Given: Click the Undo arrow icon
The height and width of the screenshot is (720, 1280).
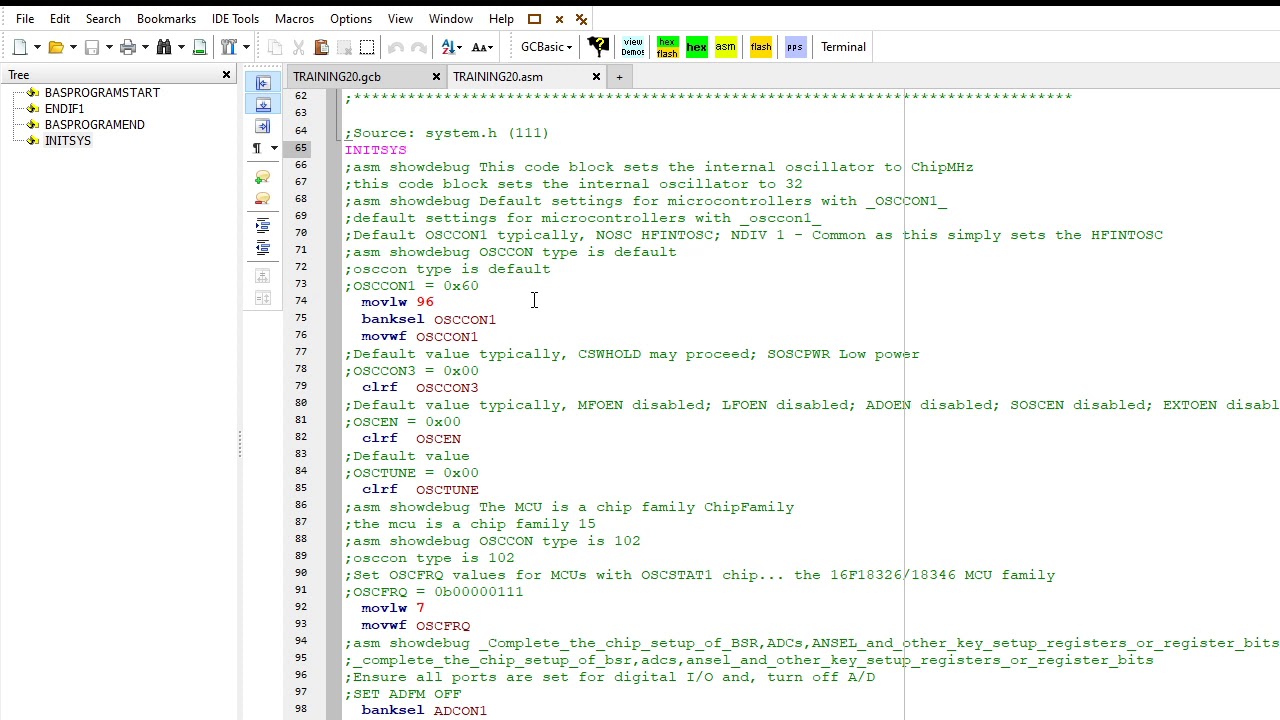Looking at the screenshot, I should pyautogui.click(x=396, y=47).
